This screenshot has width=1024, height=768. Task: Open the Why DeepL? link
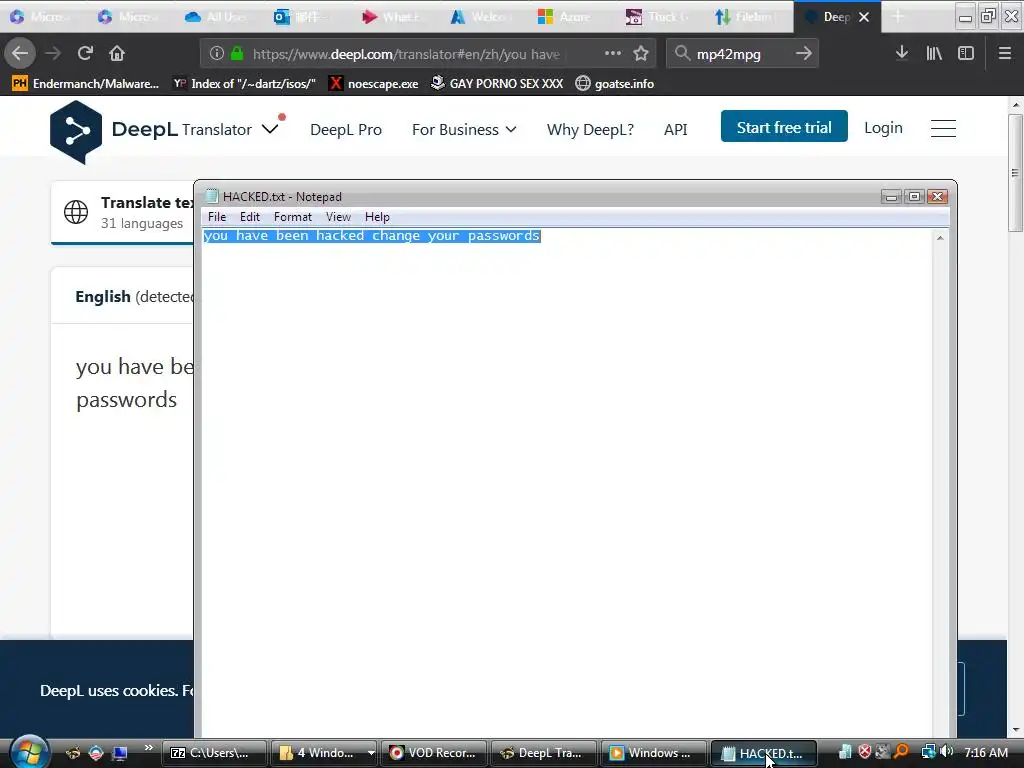[590, 129]
